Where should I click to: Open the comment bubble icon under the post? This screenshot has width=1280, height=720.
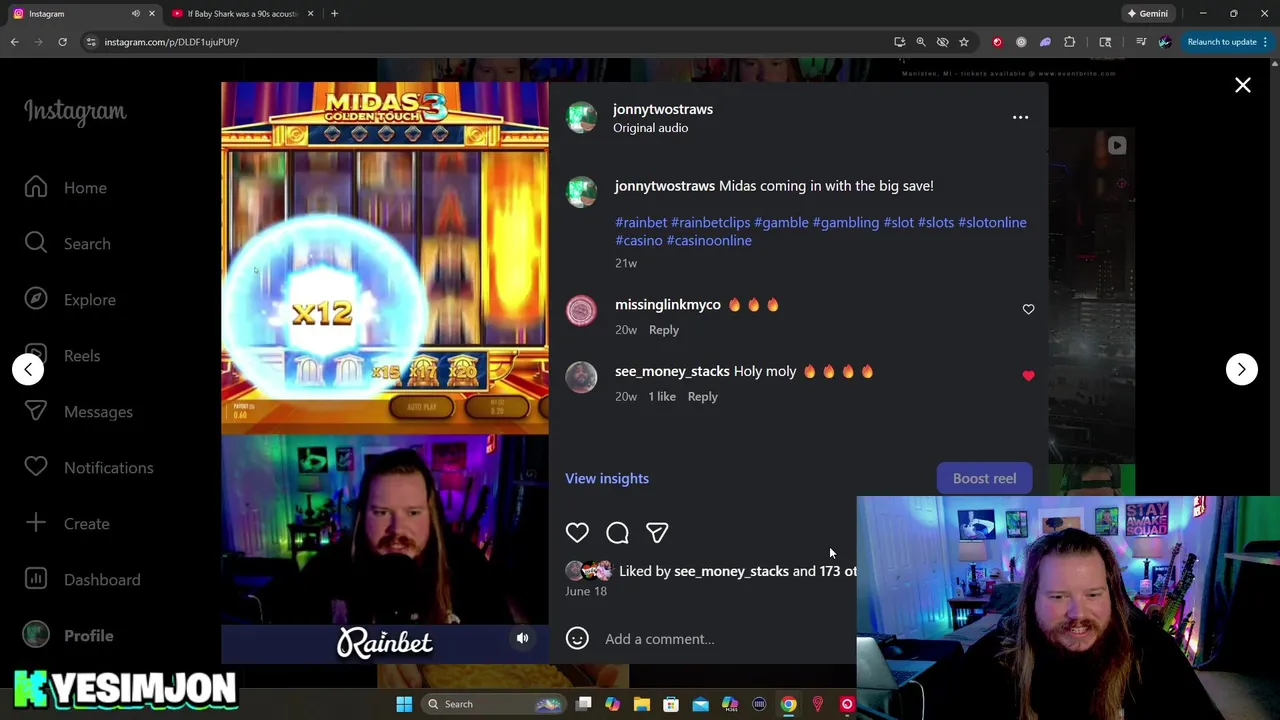click(617, 533)
